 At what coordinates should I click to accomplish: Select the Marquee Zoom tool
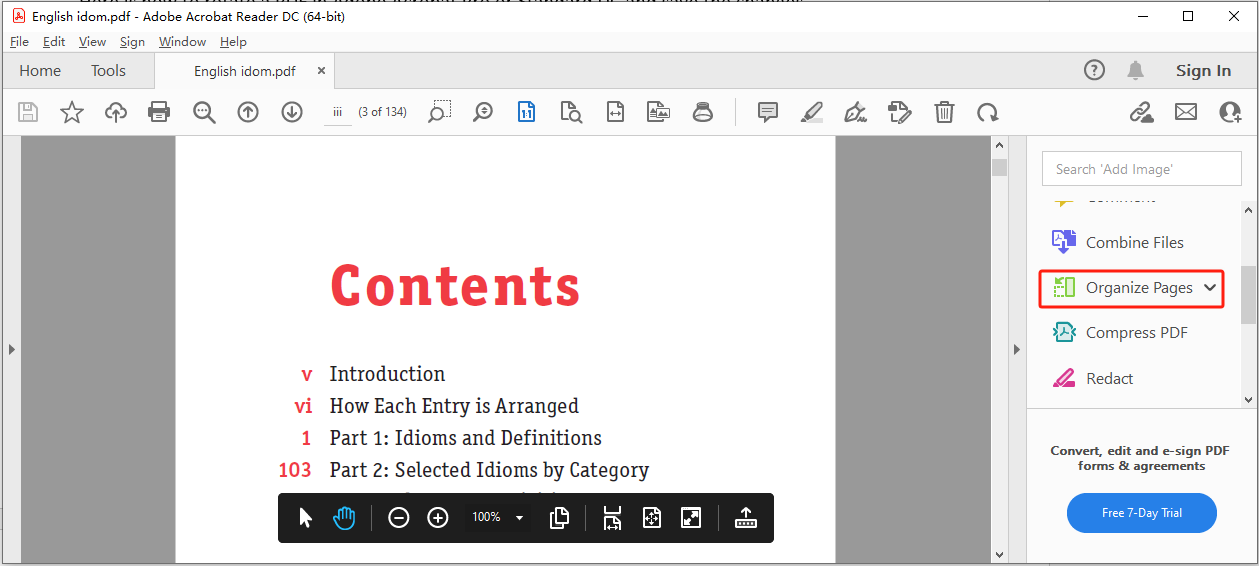tap(439, 112)
